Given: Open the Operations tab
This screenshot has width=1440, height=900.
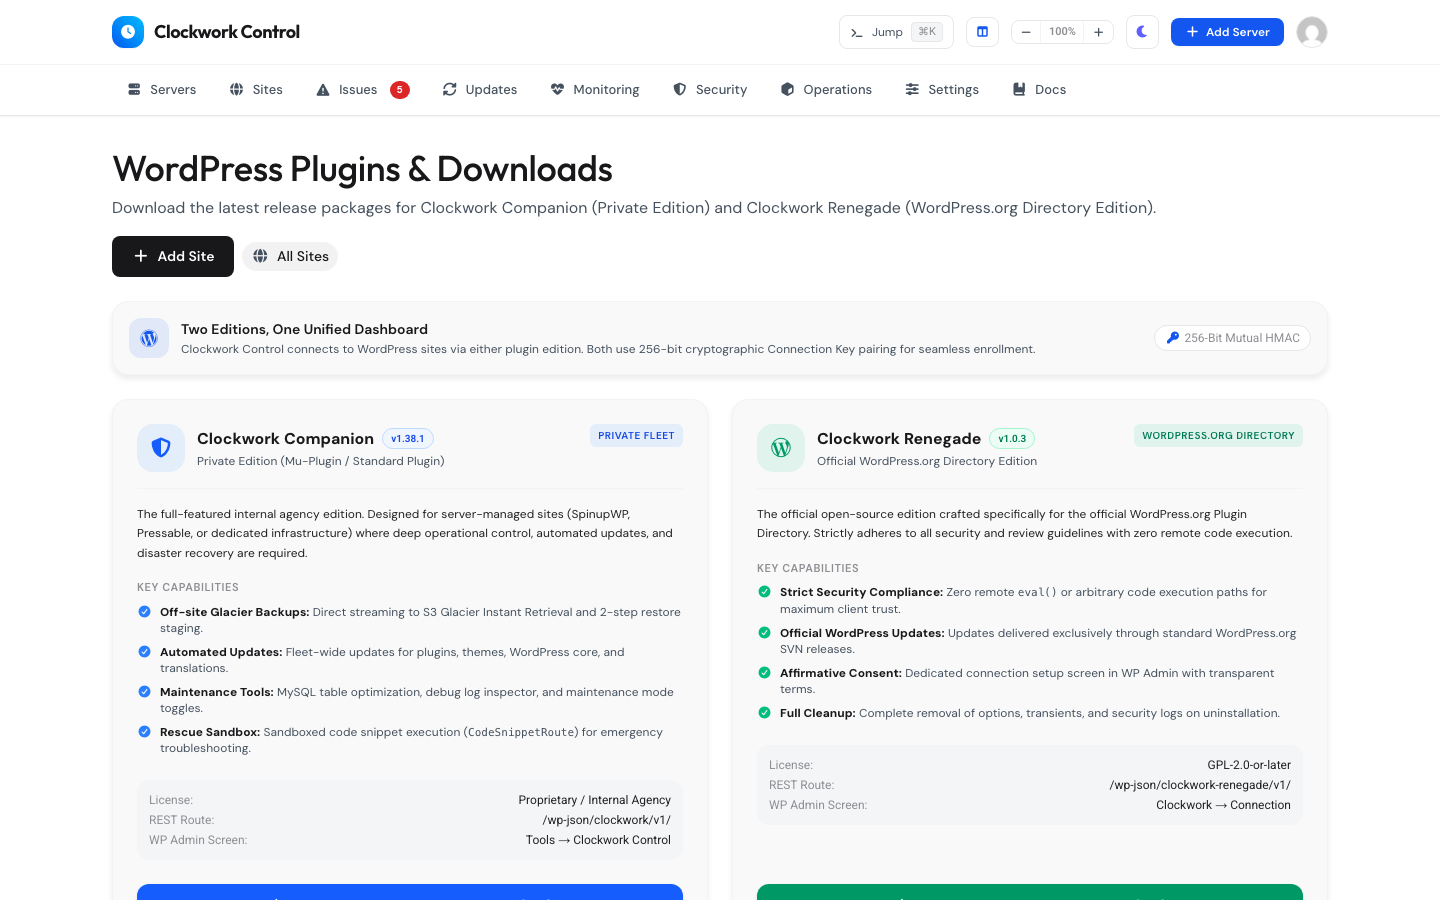Looking at the screenshot, I should [x=826, y=90].
